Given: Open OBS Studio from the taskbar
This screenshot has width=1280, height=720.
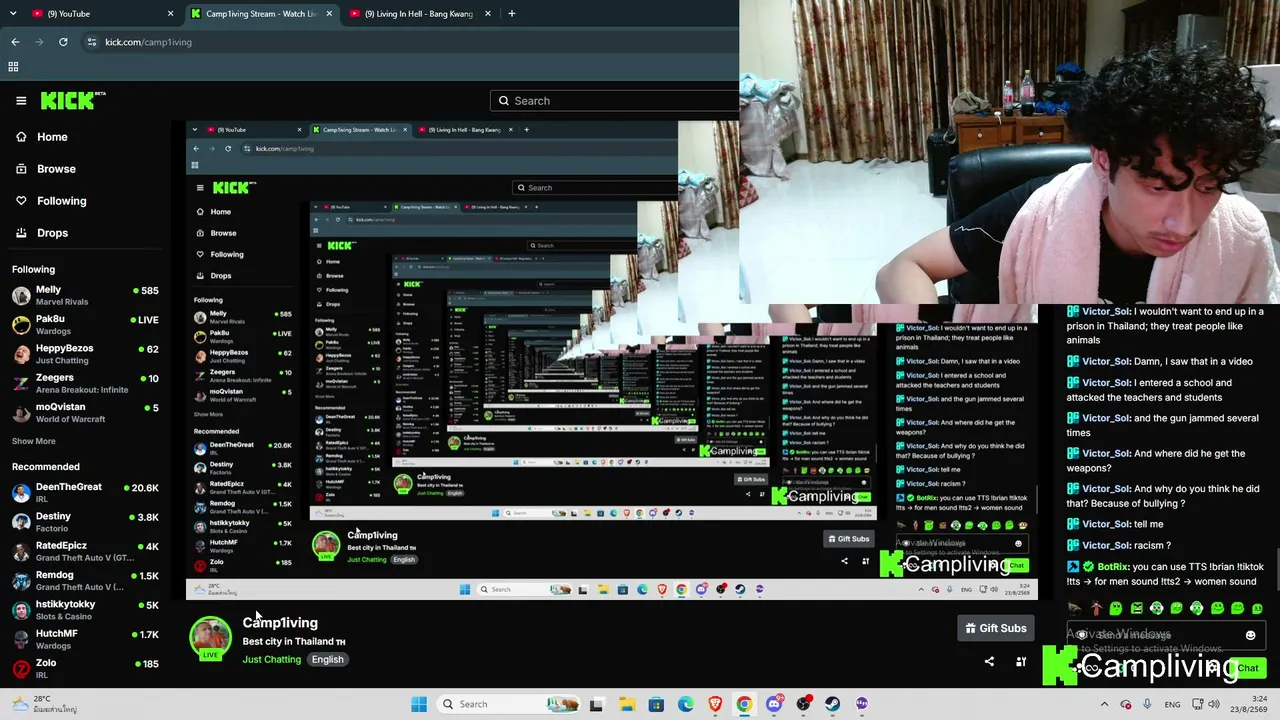Looking at the screenshot, I should pyautogui.click(x=803, y=704).
